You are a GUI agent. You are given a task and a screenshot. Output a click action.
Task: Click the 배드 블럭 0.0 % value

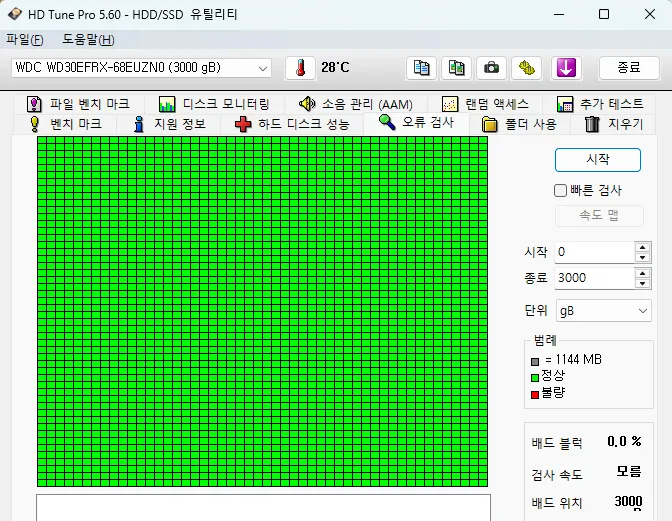click(624, 441)
